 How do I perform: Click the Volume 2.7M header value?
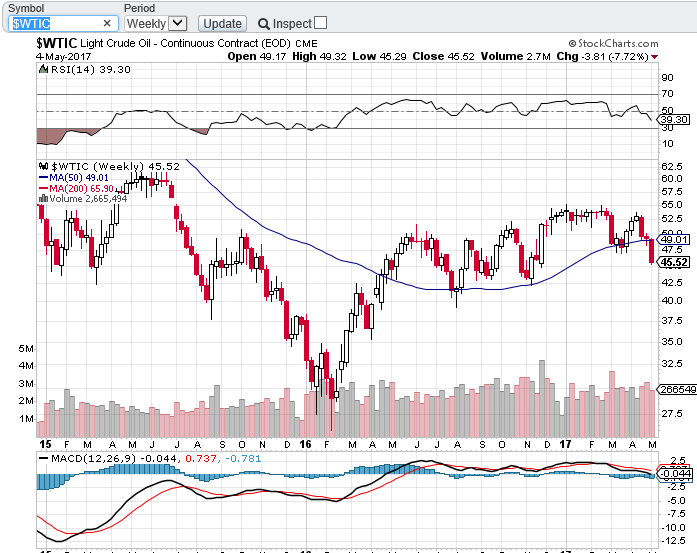pos(516,56)
